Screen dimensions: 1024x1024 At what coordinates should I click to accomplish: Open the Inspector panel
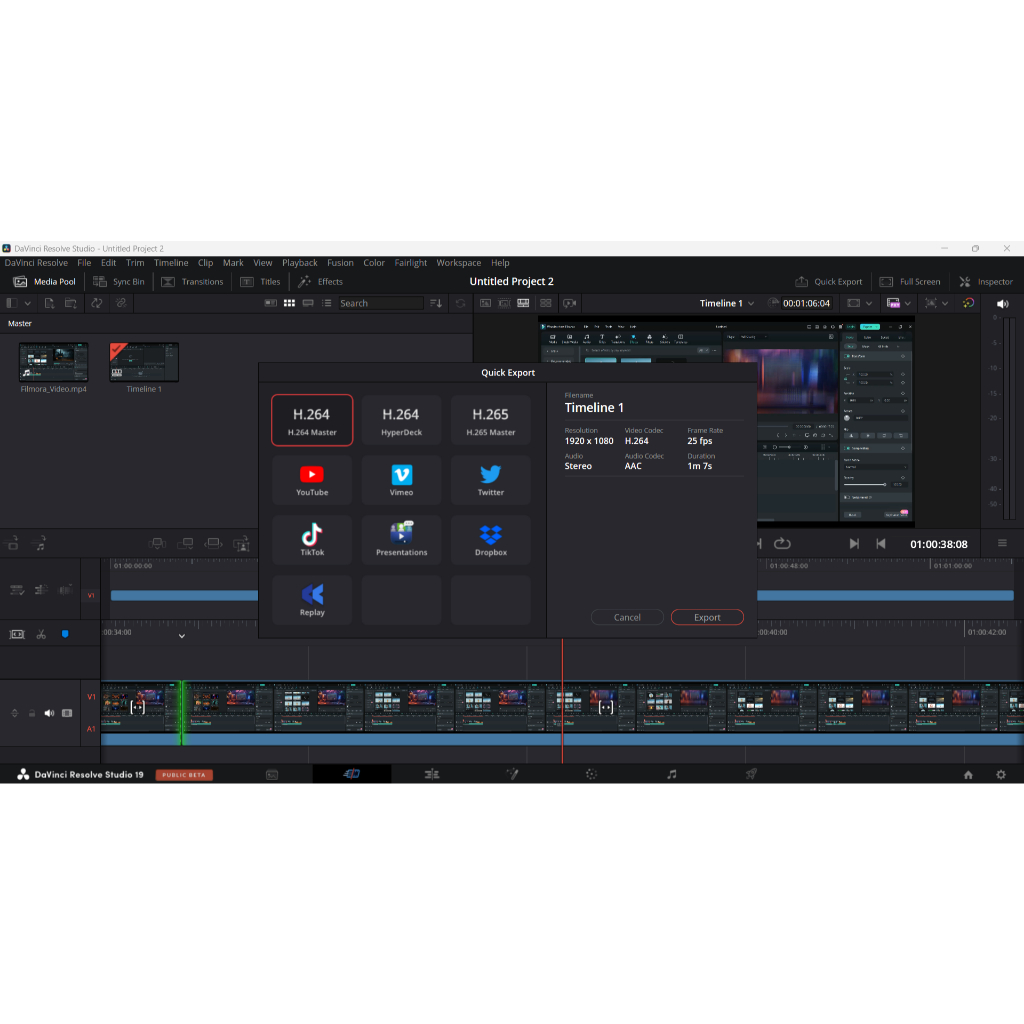[986, 281]
